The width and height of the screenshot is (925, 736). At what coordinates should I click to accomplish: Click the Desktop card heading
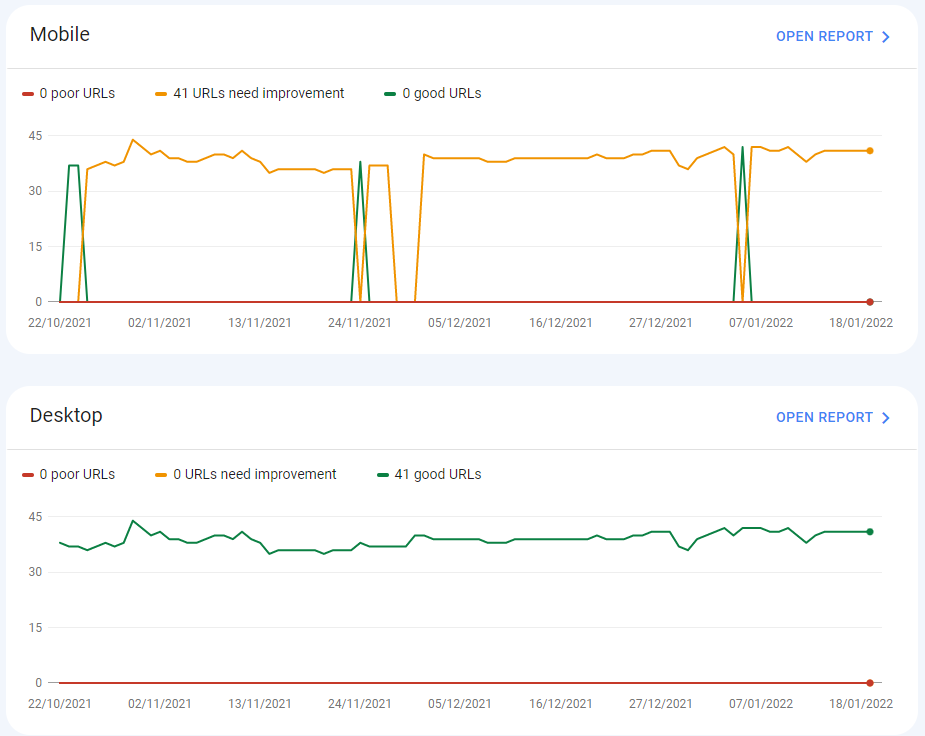tap(66, 415)
